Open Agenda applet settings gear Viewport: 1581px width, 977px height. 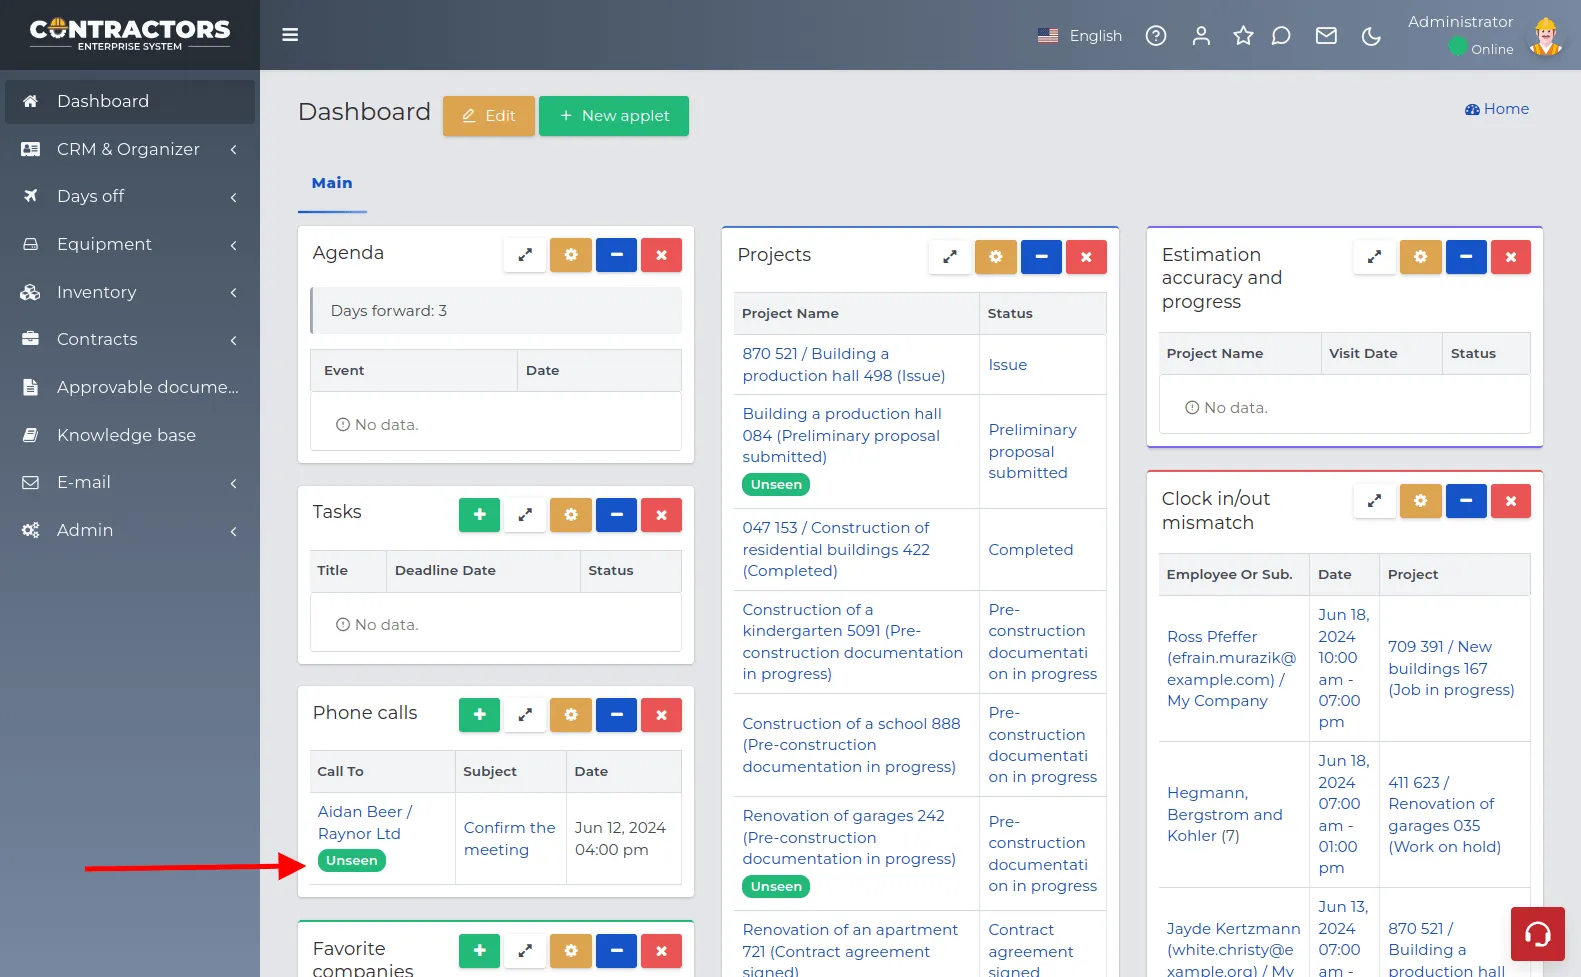click(571, 255)
